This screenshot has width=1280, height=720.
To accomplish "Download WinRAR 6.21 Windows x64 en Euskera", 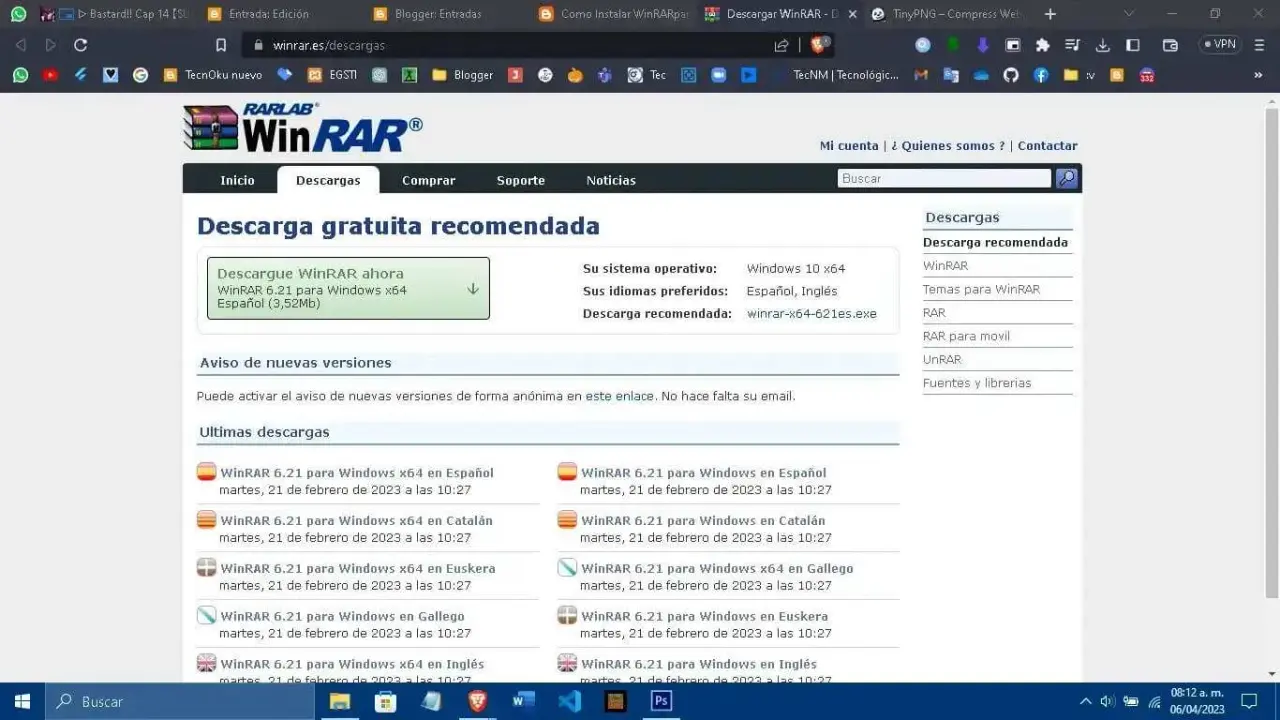I will [358, 569].
